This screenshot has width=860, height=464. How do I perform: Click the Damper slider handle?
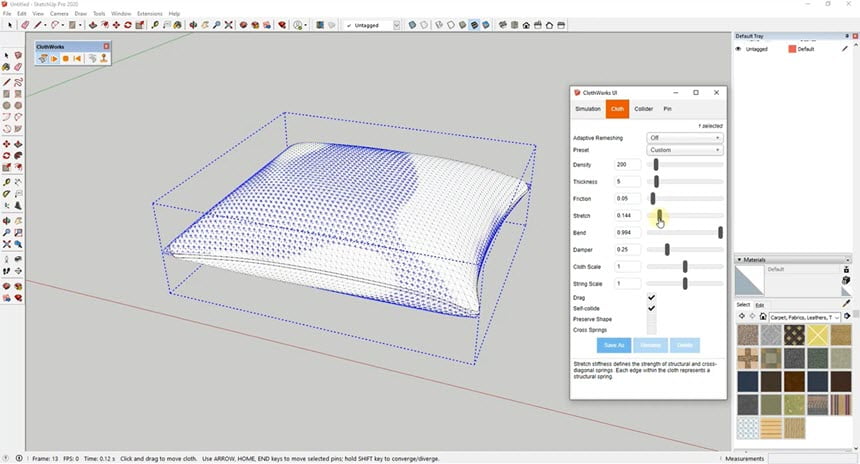(x=667, y=250)
